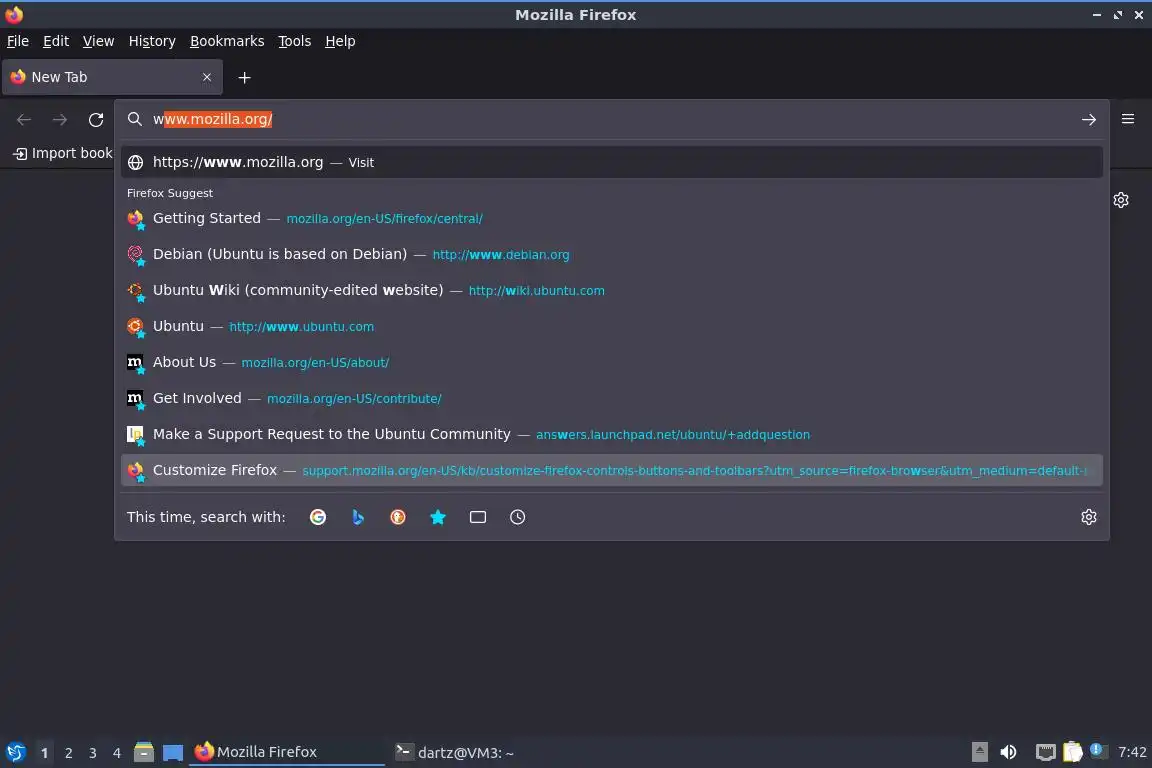Open the Debian suggestion row

(x=611, y=254)
